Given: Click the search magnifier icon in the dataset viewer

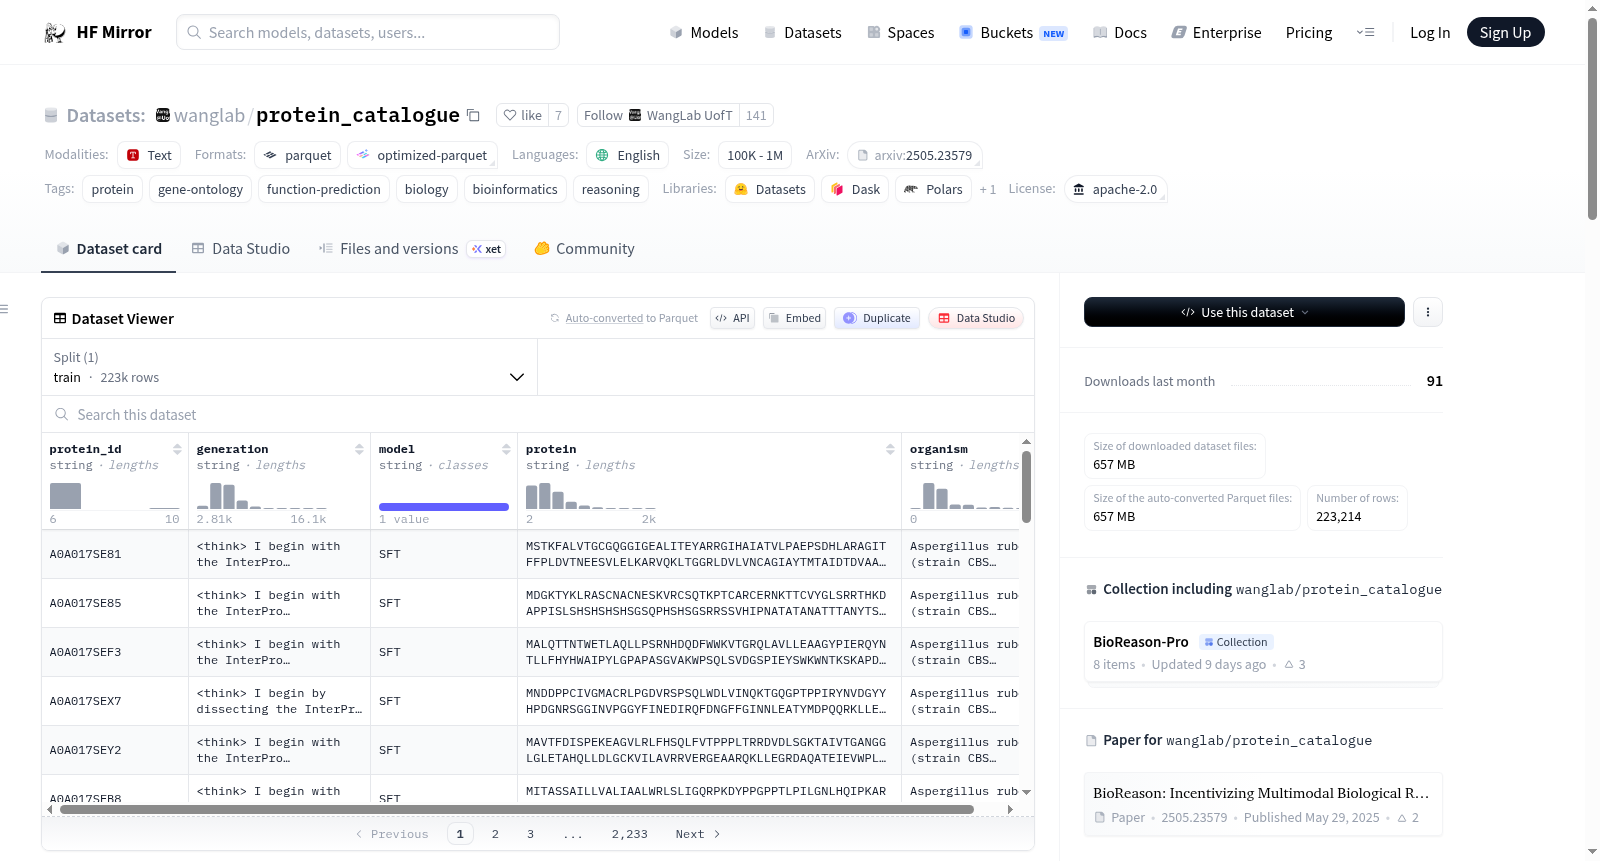Looking at the screenshot, I should coord(62,414).
